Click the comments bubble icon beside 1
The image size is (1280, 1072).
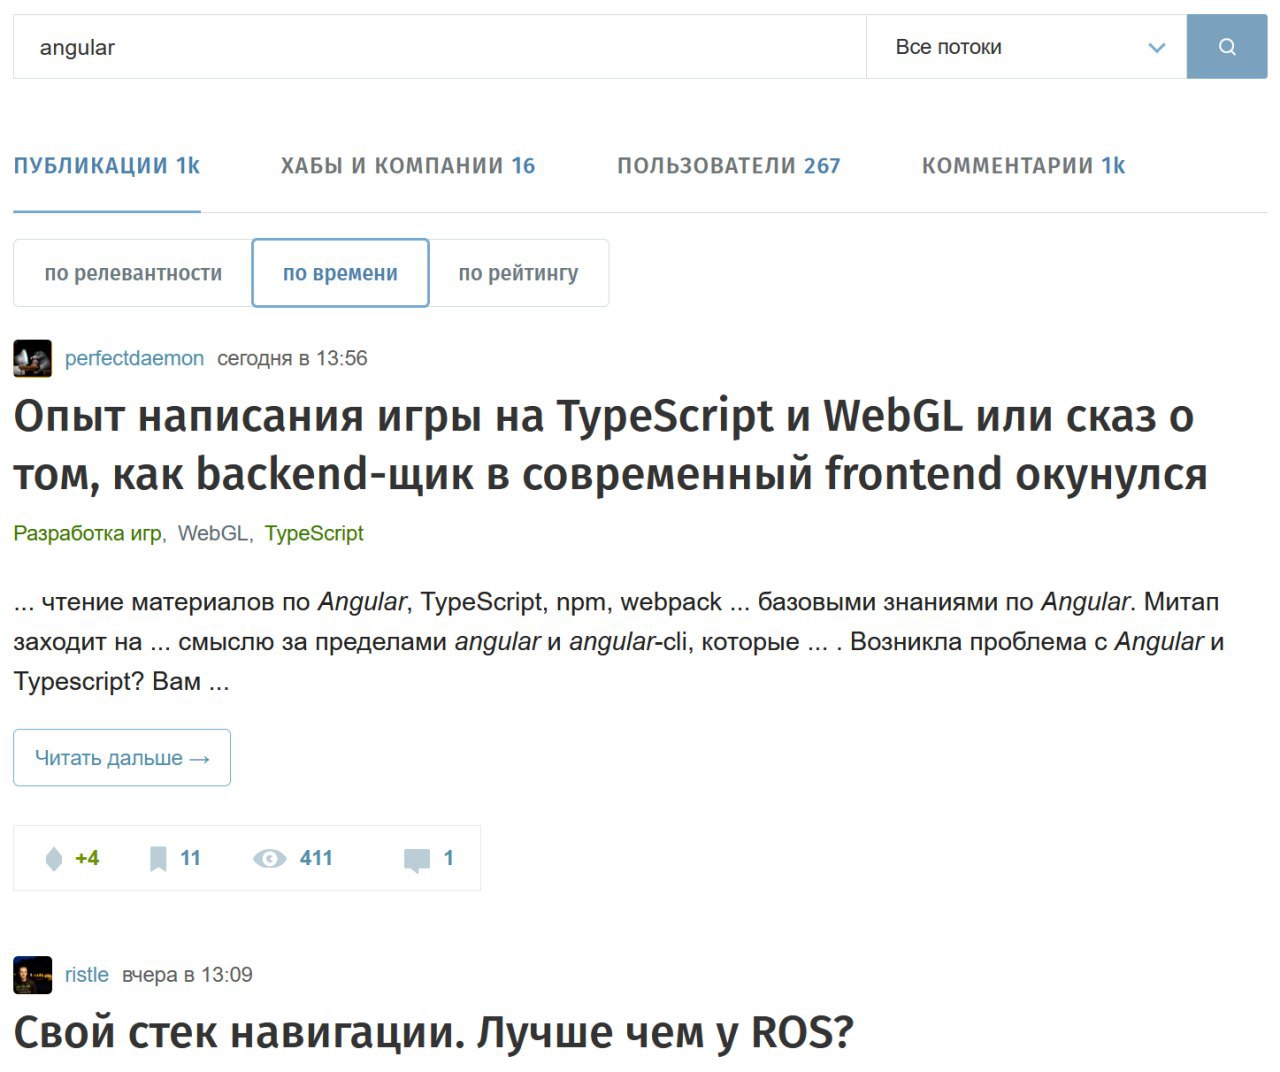[x=417, y=860]
